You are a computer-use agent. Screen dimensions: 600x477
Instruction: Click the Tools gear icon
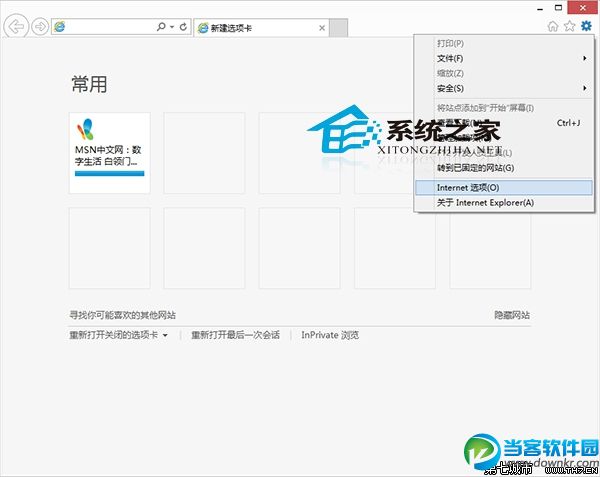pos(586,26)
